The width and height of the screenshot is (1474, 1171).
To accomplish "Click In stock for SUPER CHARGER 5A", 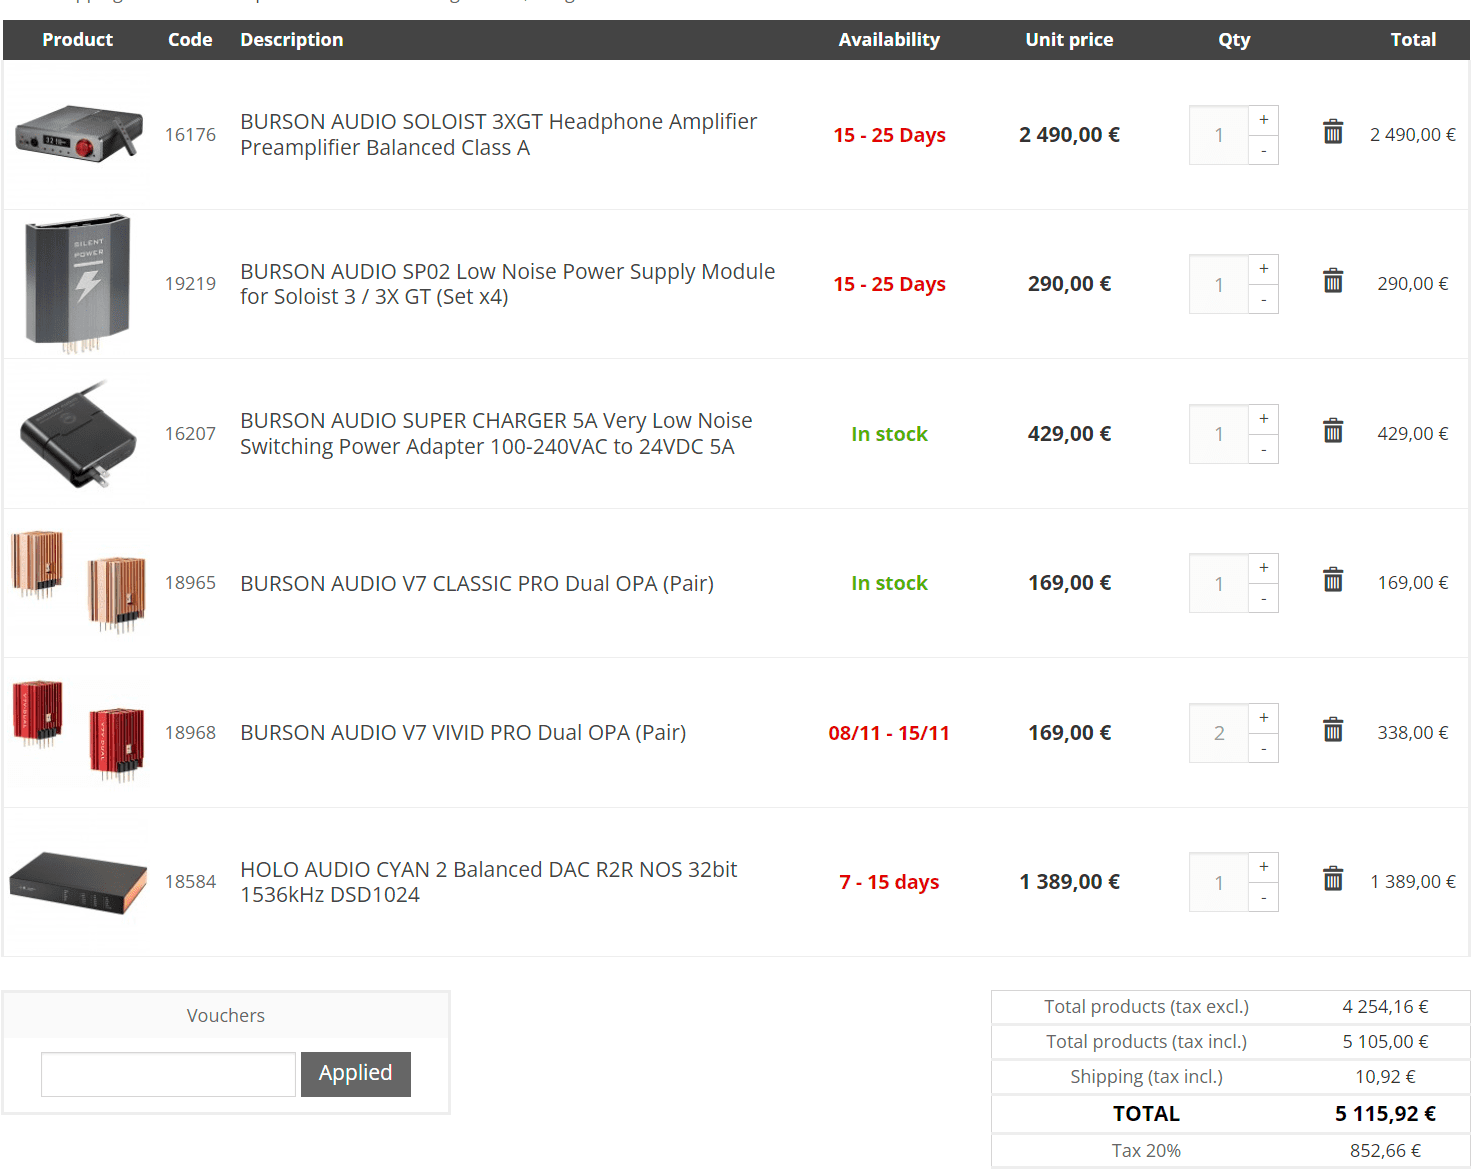I will pos(889,434).
